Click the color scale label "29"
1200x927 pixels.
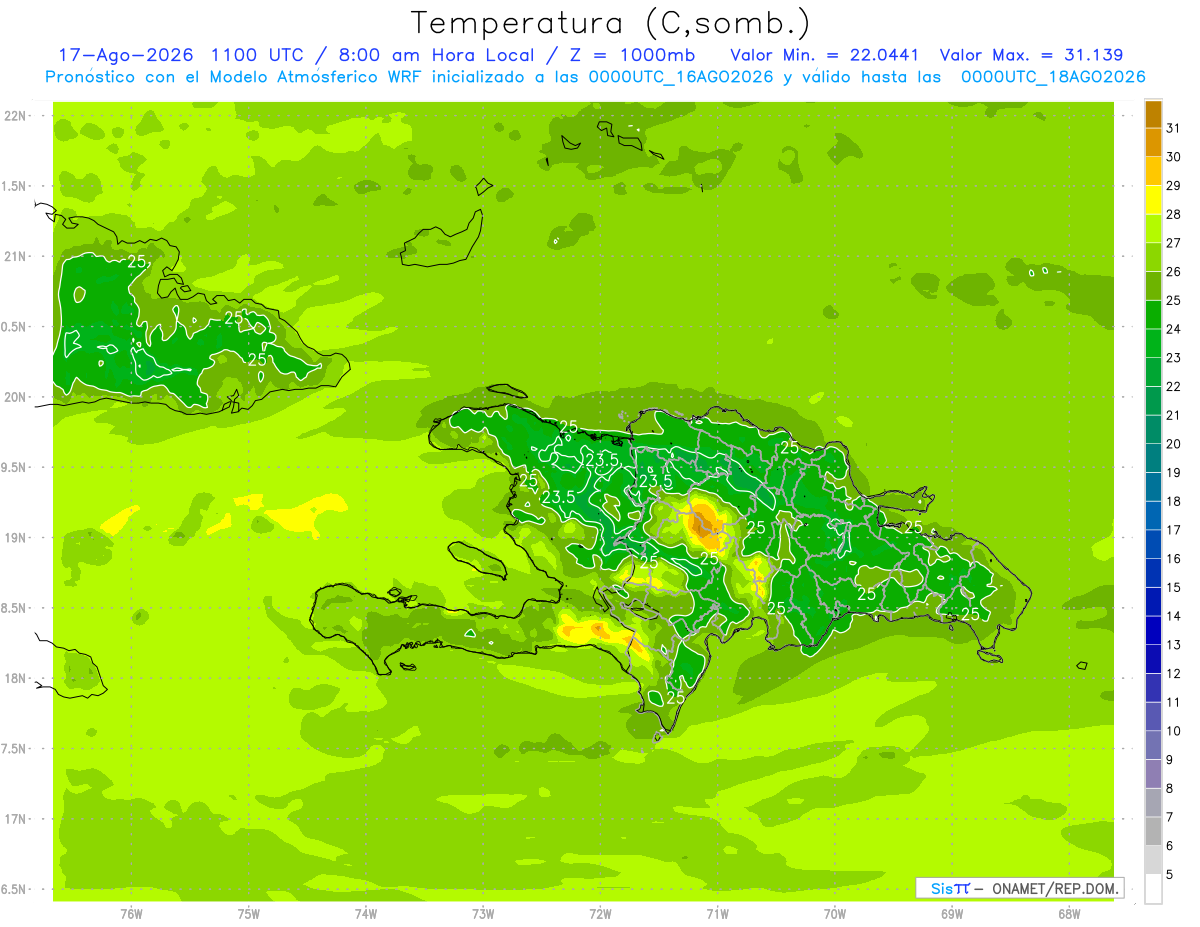point(1173,185)
